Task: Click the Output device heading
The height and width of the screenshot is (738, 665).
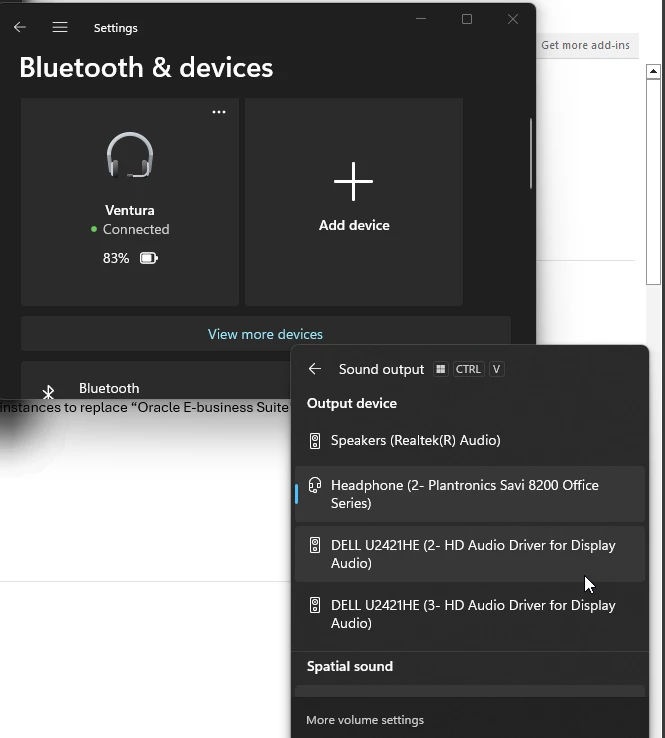Action: pos(352,404)
